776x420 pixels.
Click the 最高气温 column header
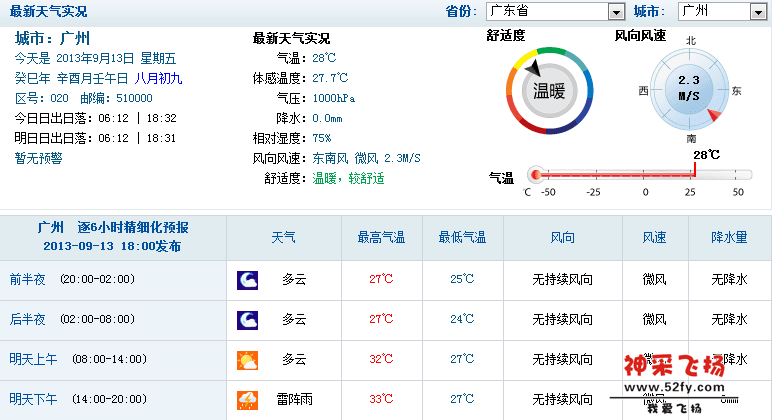point(382,237)
